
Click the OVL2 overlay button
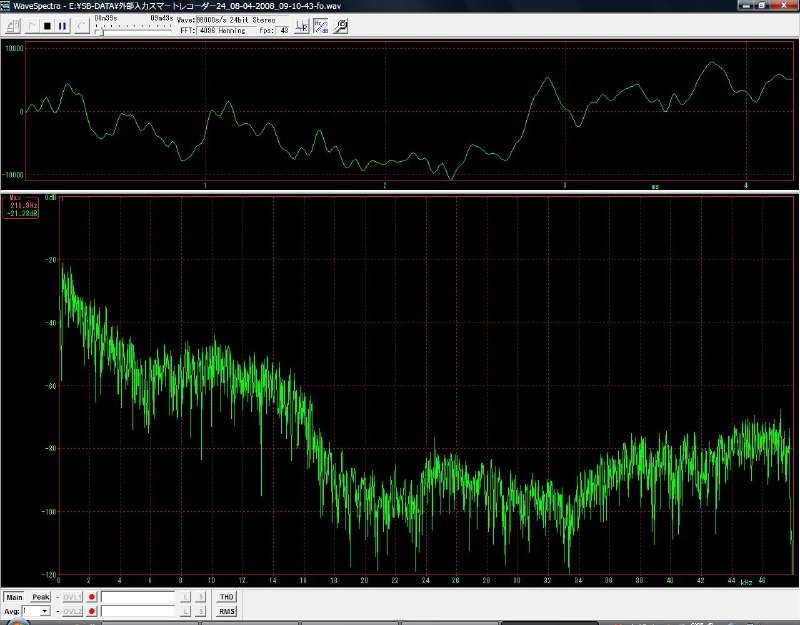[73, 610]
